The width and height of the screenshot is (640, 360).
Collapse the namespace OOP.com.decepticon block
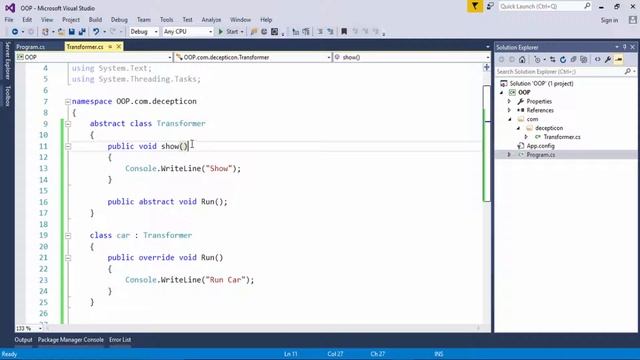point(68,102)
